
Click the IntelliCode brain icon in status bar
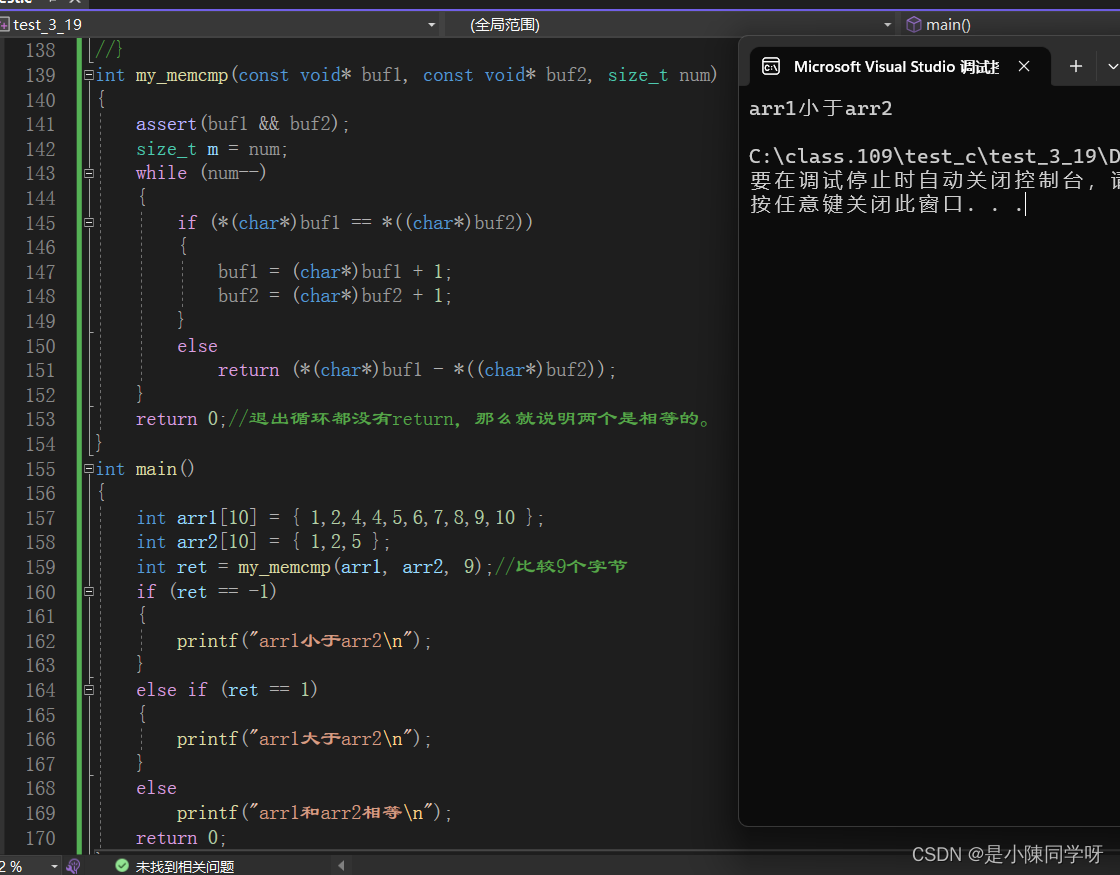point(72,866)
